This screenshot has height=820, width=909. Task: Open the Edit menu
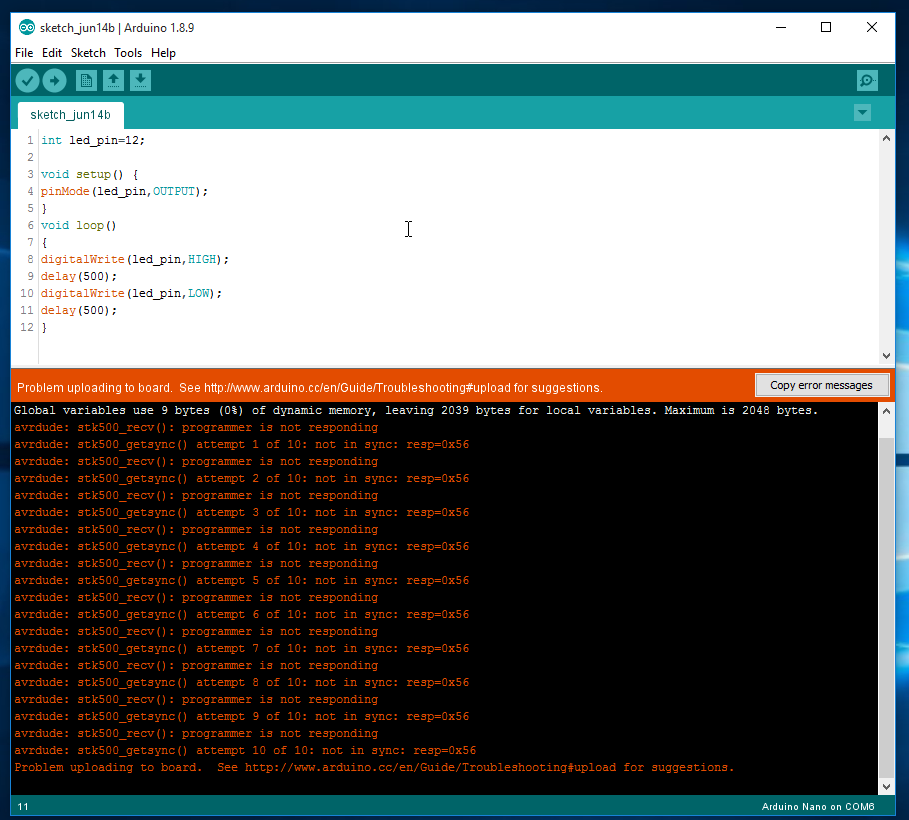point(52,53)
